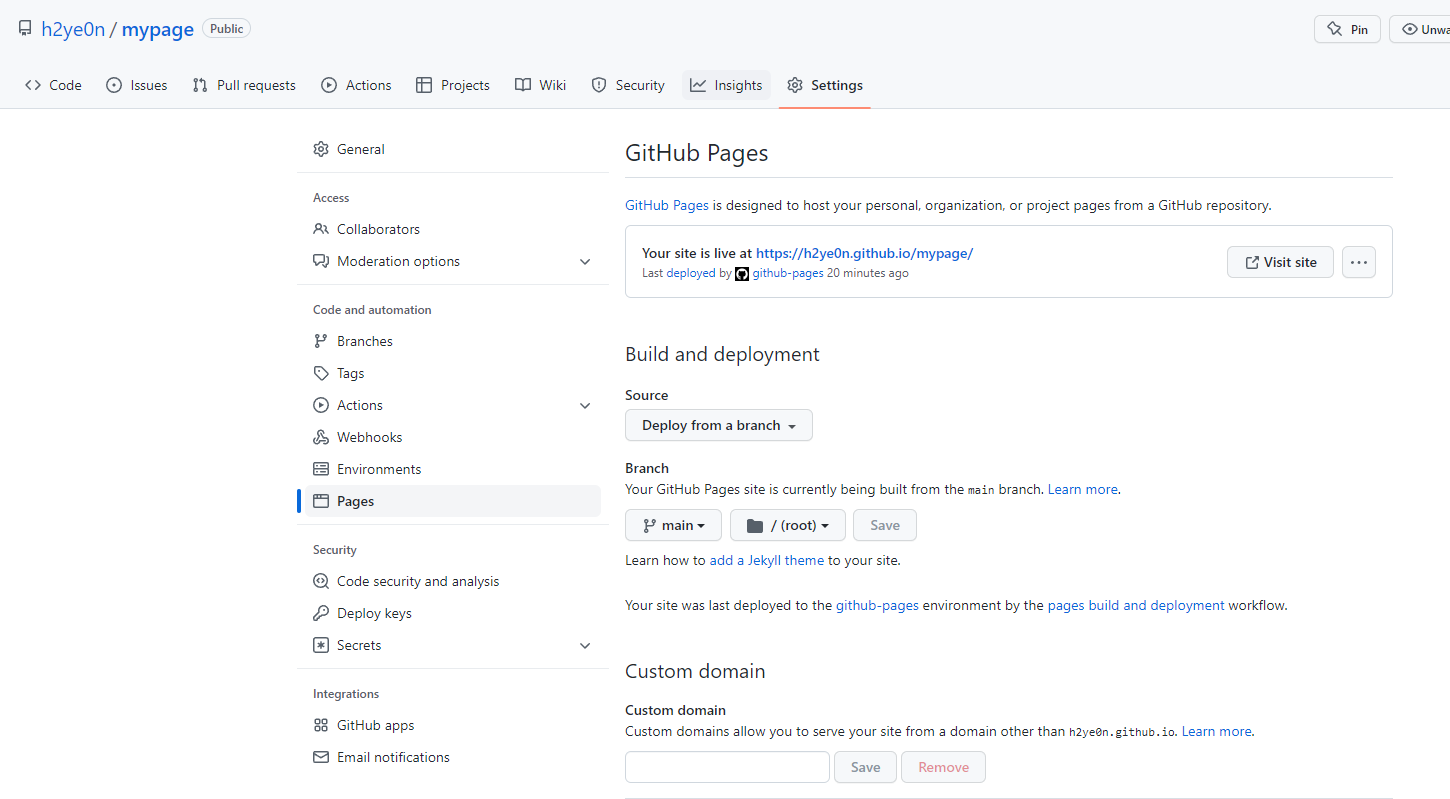The image size is (1450, 799).
Task: Click Learn more link in Branch section
Action: [1083, 489]
